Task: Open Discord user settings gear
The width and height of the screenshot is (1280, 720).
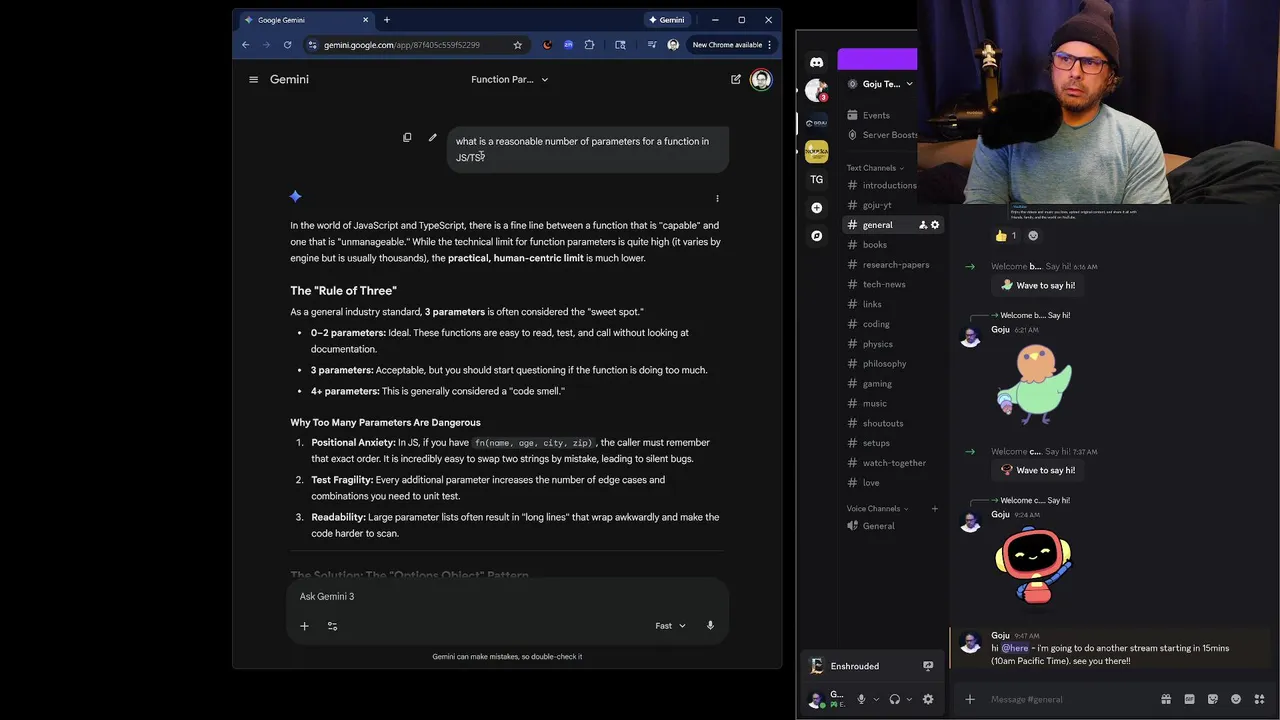Action: point(928,700)
